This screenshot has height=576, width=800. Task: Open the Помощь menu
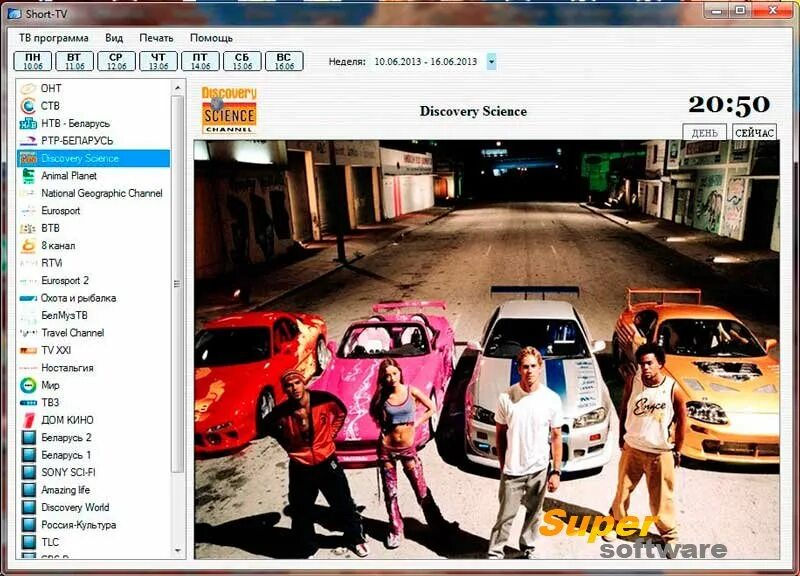[211, 38]
